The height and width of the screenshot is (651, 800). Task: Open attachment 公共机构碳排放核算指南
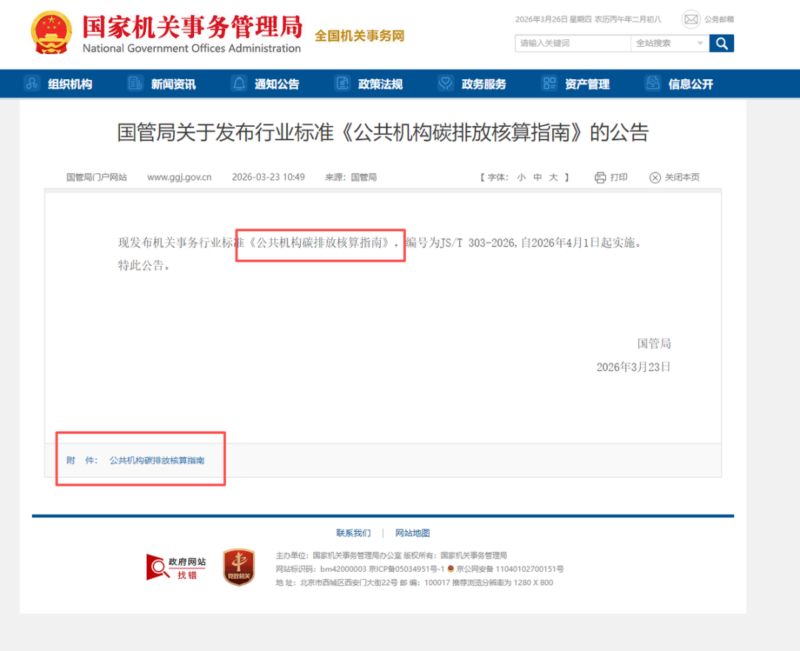tap(157, 461)
